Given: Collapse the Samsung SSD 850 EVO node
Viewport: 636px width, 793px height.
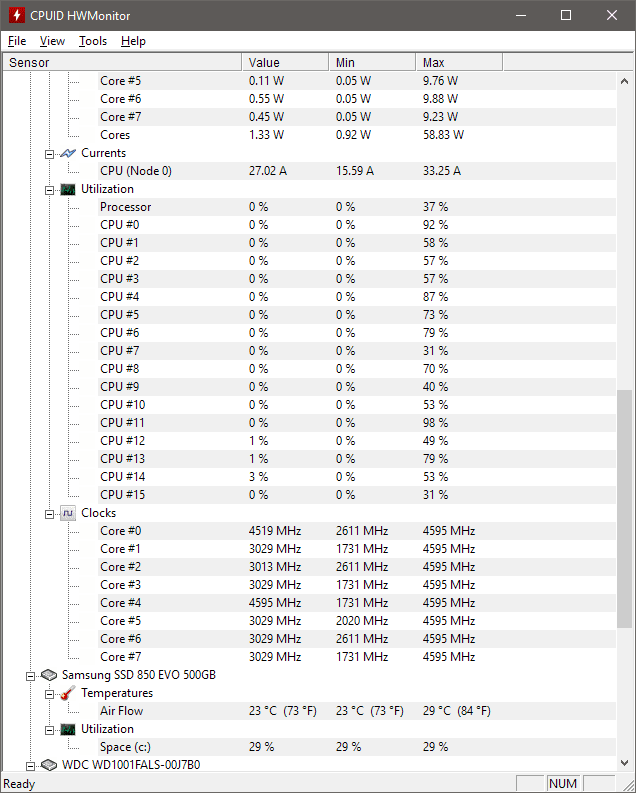Looking at the screenshot, I should tap(30, 676).
